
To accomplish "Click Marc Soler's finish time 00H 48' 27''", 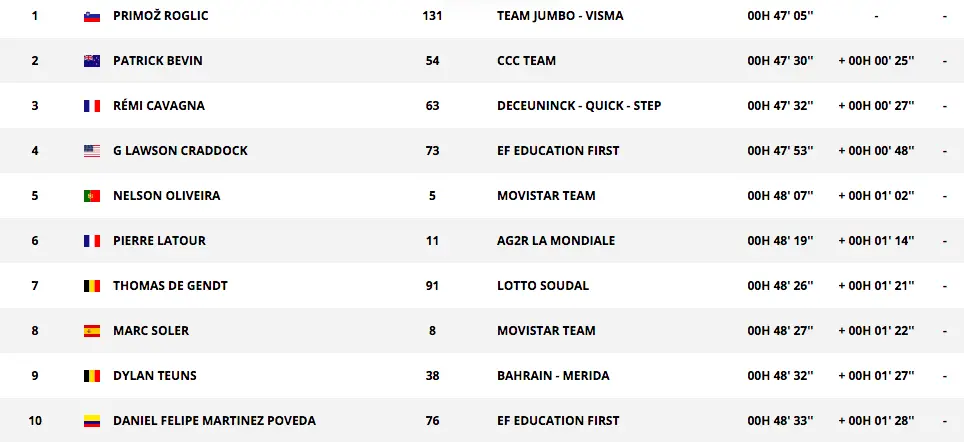I will tap(781, 331).
